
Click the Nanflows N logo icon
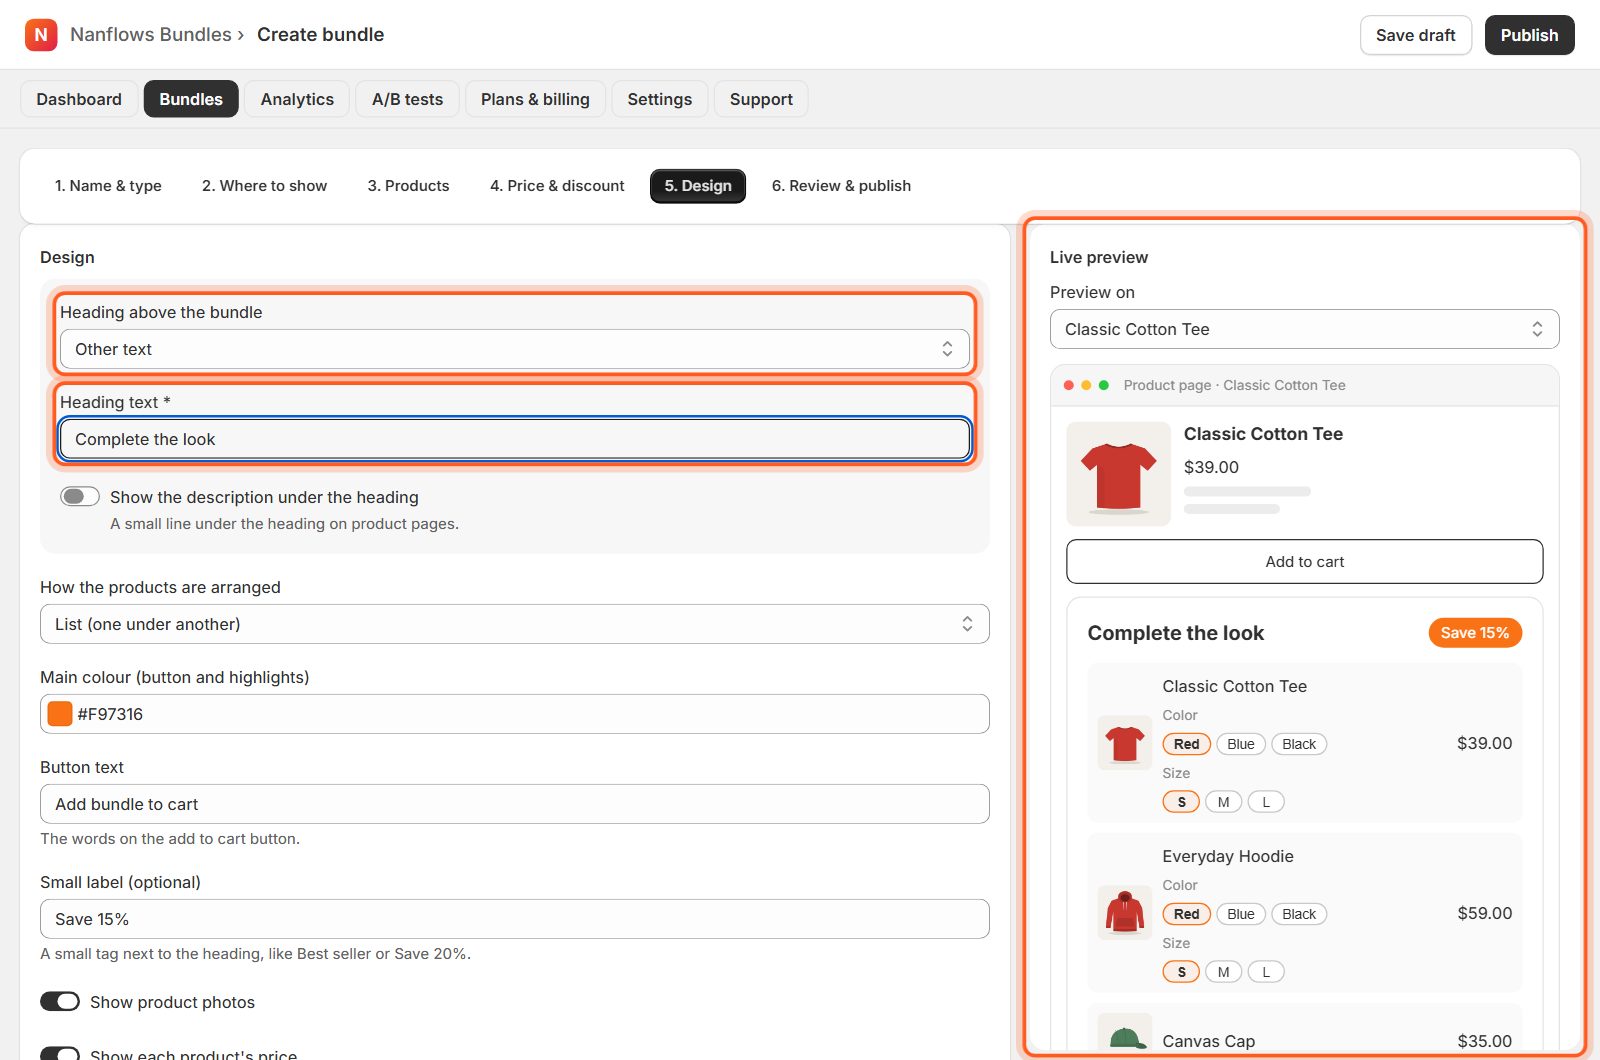pos(41,35)
